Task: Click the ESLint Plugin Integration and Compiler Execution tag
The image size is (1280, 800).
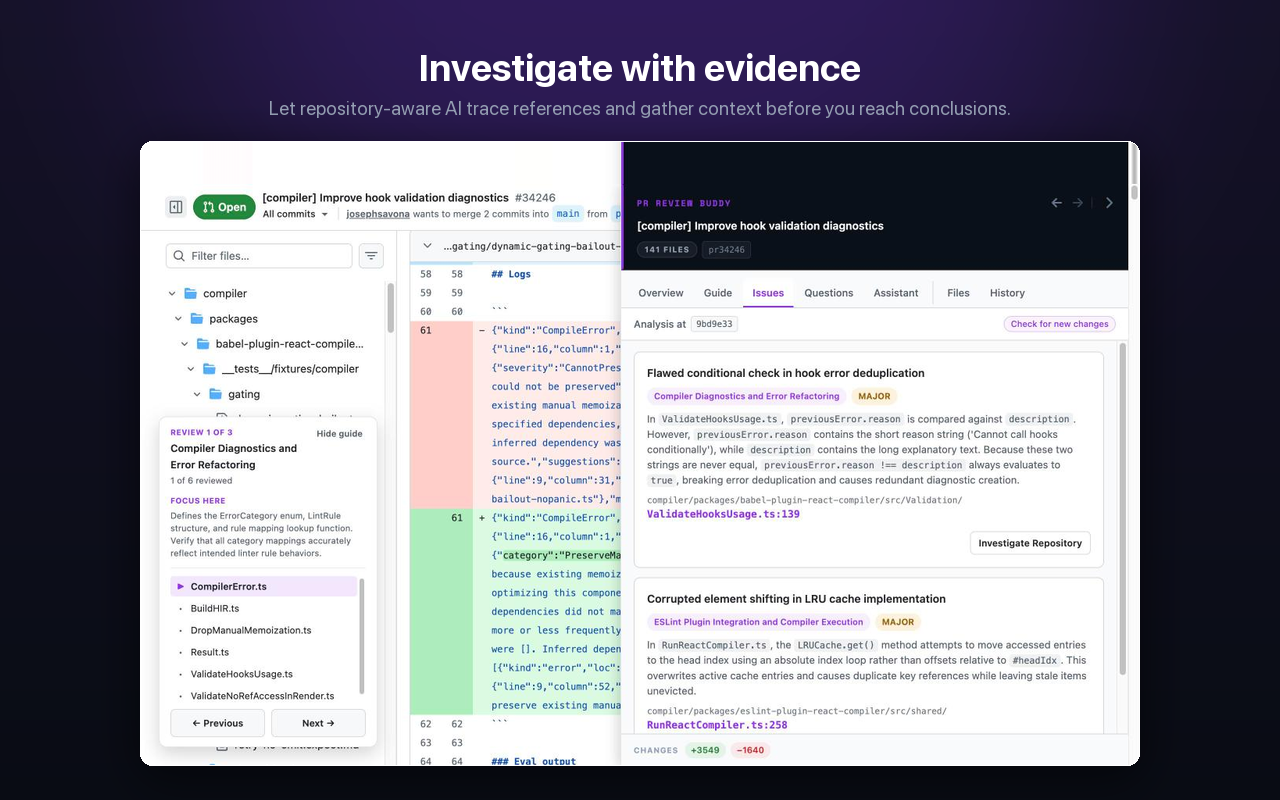Action: pyautogui.click(x=758, y=622)
